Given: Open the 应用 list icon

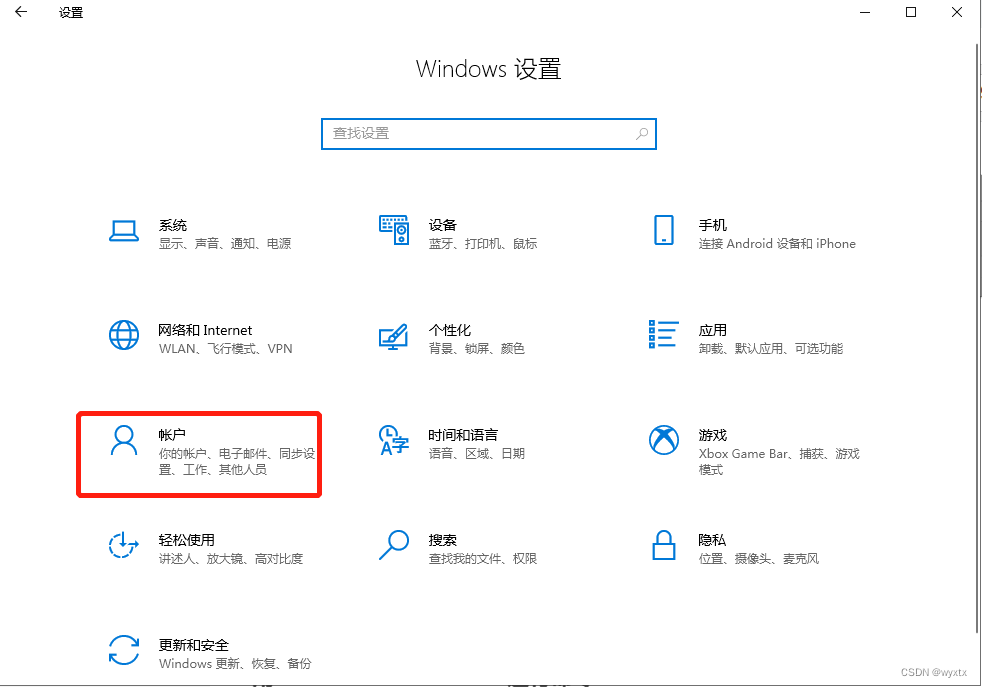Looking at the screenshot, I should click(x=664, y=334).
